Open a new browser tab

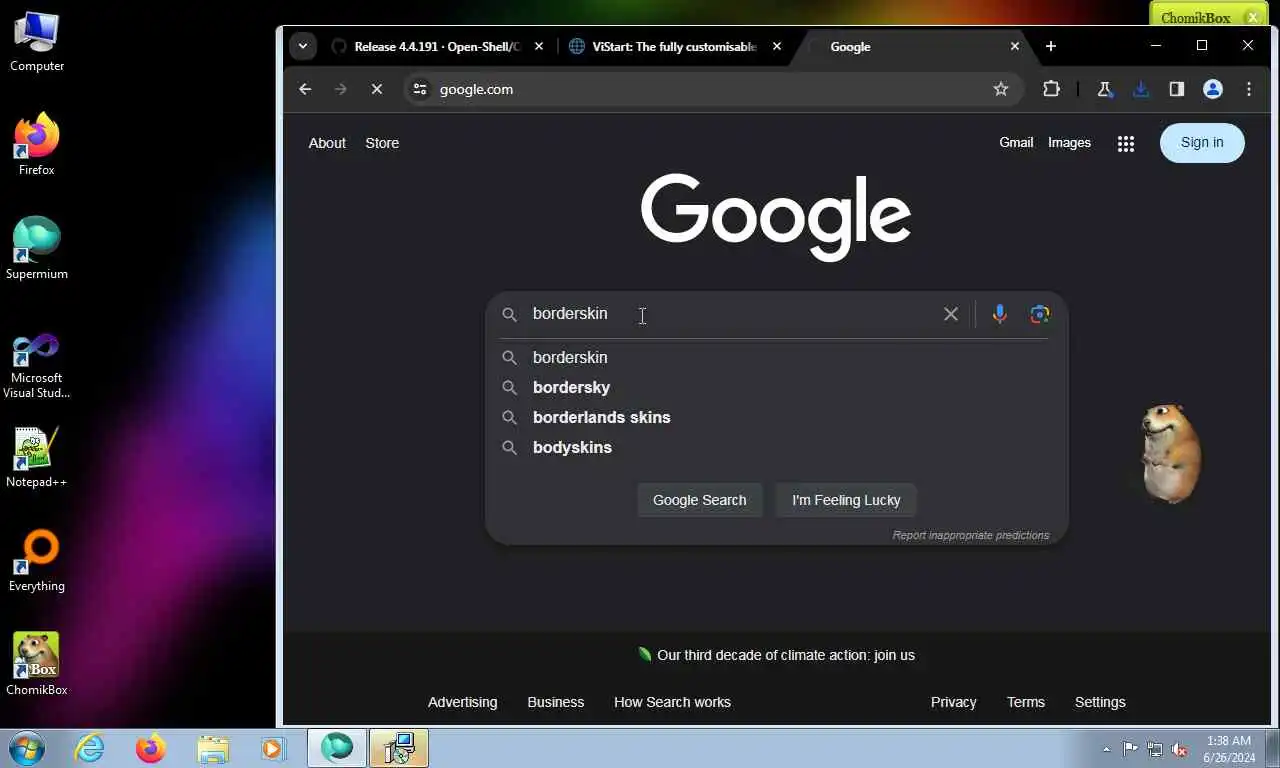click(1050, 46)
